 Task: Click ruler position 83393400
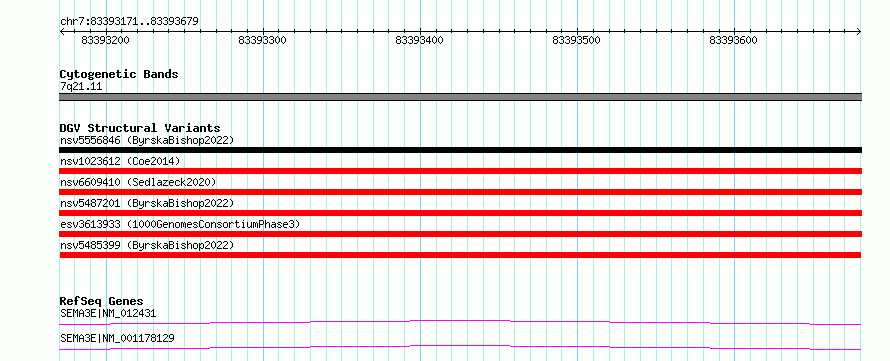point(420,40)
